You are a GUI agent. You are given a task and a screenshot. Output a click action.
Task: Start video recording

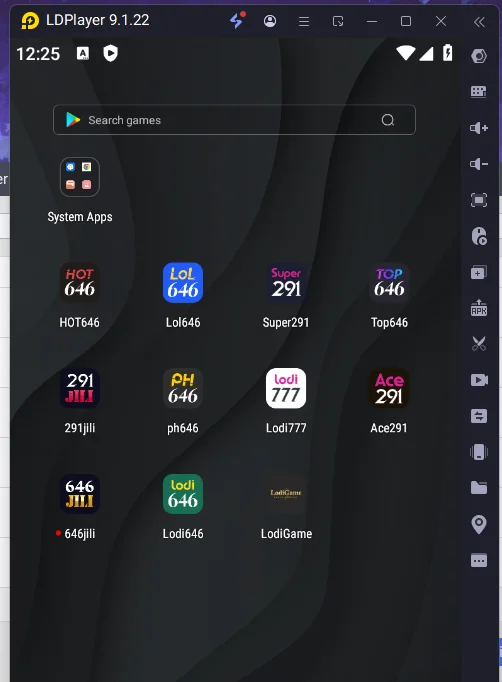(479, 380)
